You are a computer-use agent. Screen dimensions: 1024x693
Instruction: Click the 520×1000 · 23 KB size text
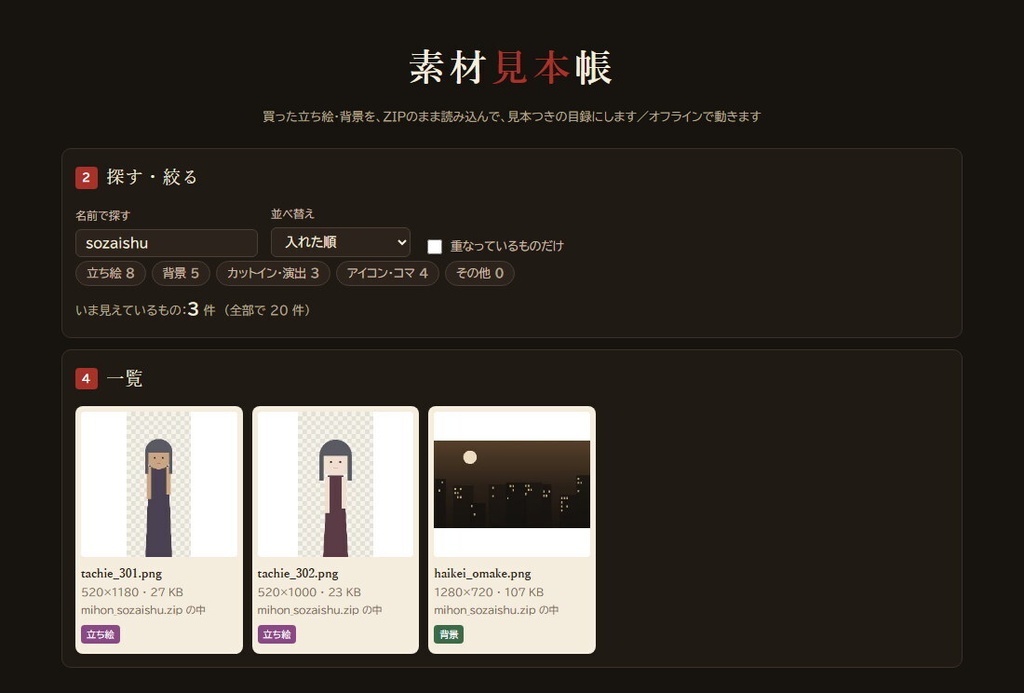[309, 592]
